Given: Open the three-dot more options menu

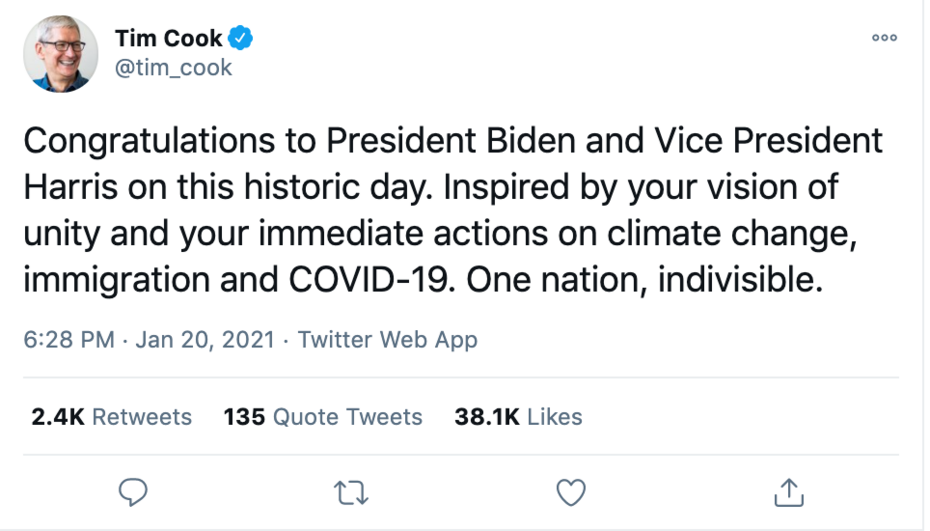Looking at the screenshot, I should pyautogui.click(x=884, y=38).
